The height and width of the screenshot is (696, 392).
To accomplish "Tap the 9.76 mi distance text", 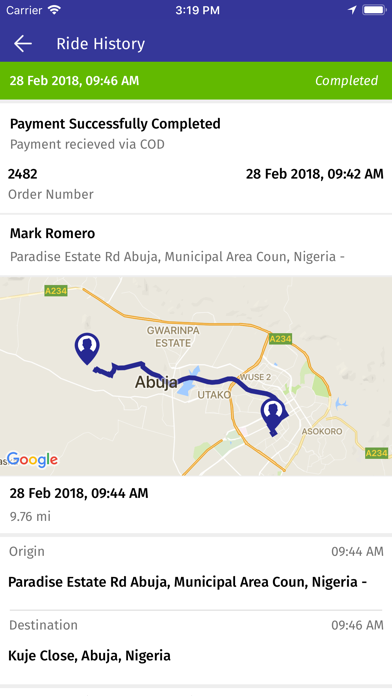I will pos(30,516).
